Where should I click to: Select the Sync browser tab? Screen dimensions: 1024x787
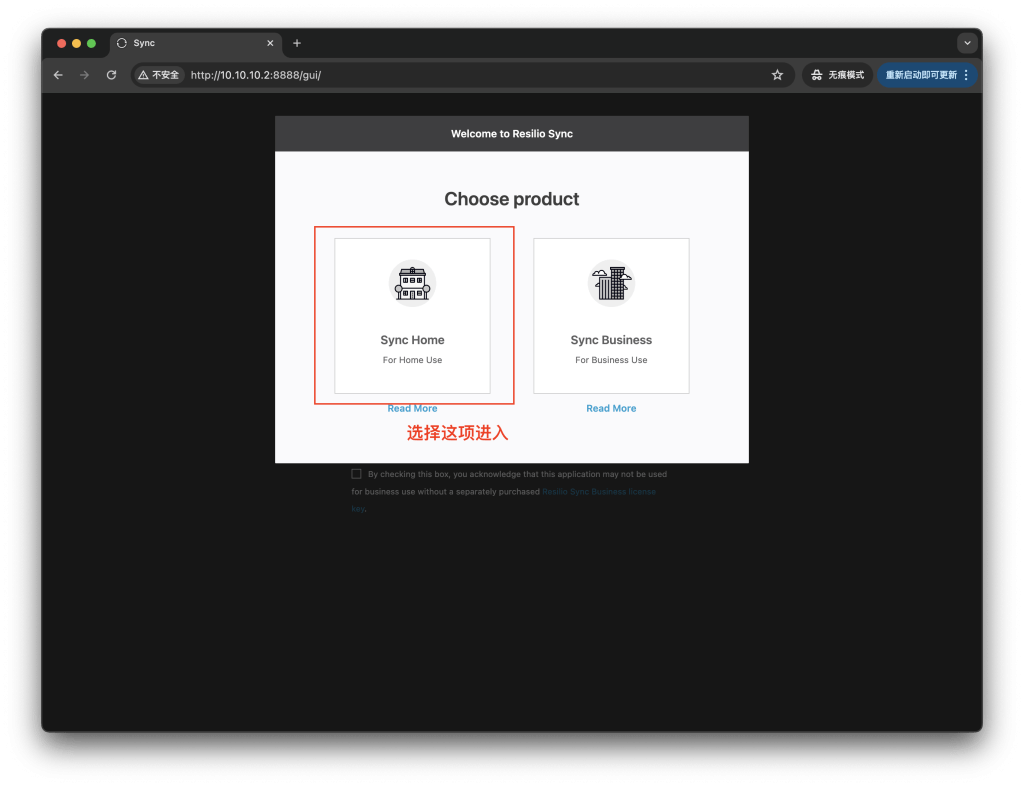(195, 43)
